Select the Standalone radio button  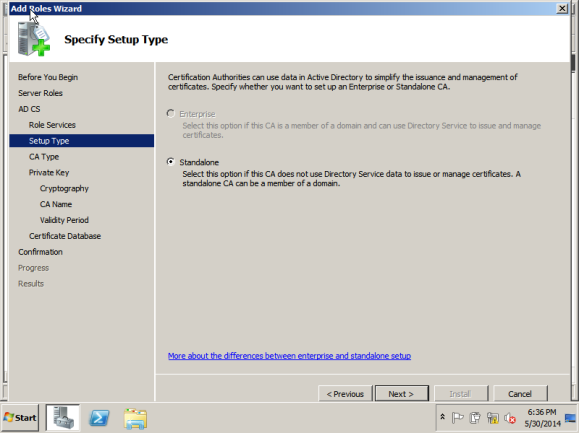coord(171,162)
